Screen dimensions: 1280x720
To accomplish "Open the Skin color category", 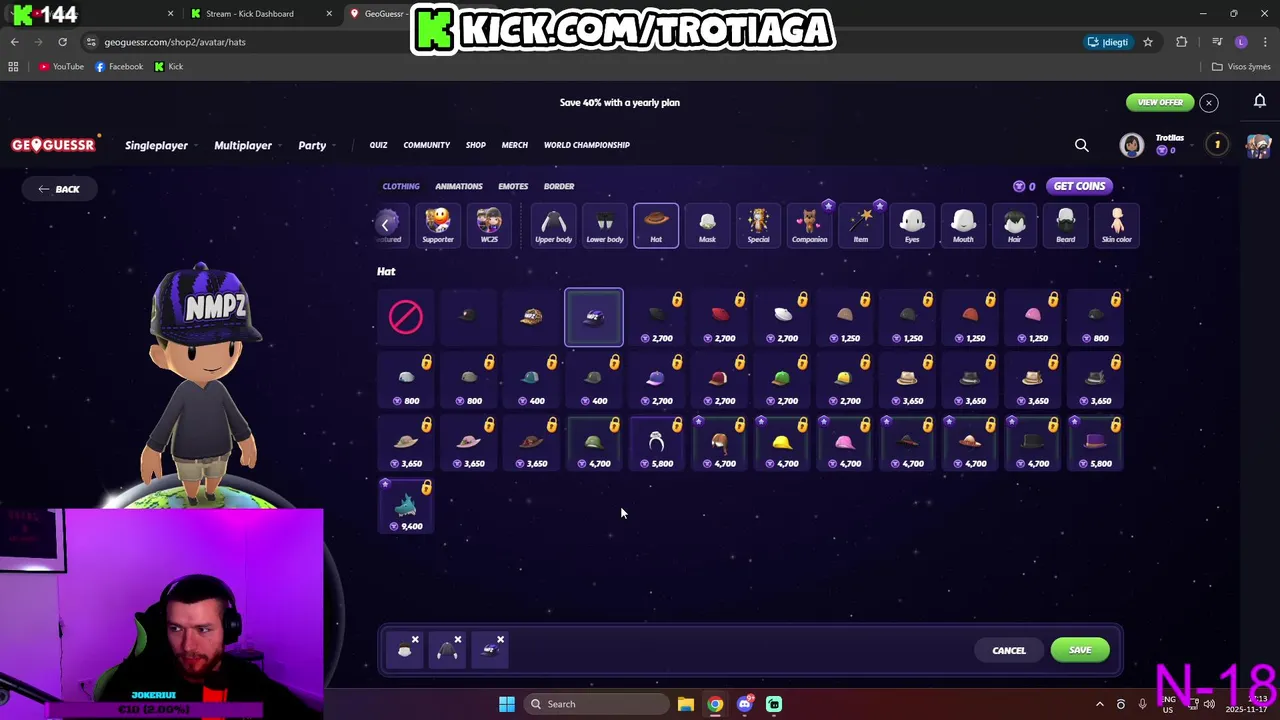I will (x=1117, y=225).
